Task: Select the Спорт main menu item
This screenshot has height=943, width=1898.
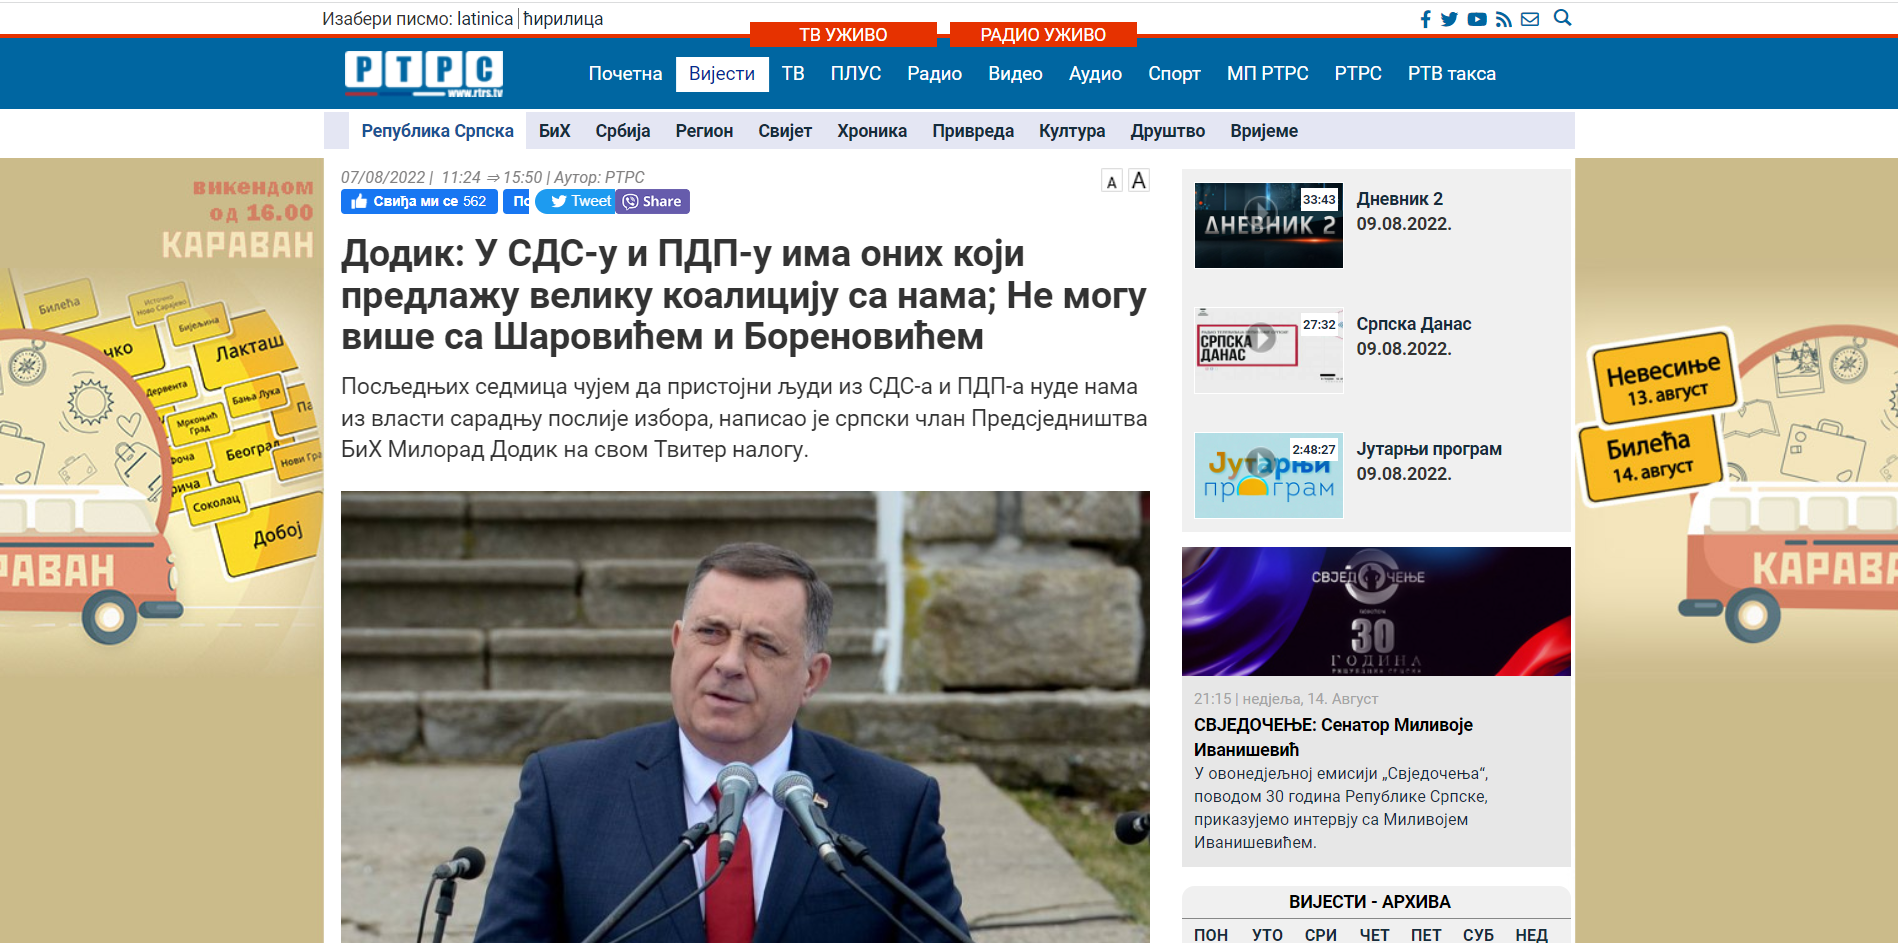Action: point(1174,74)
